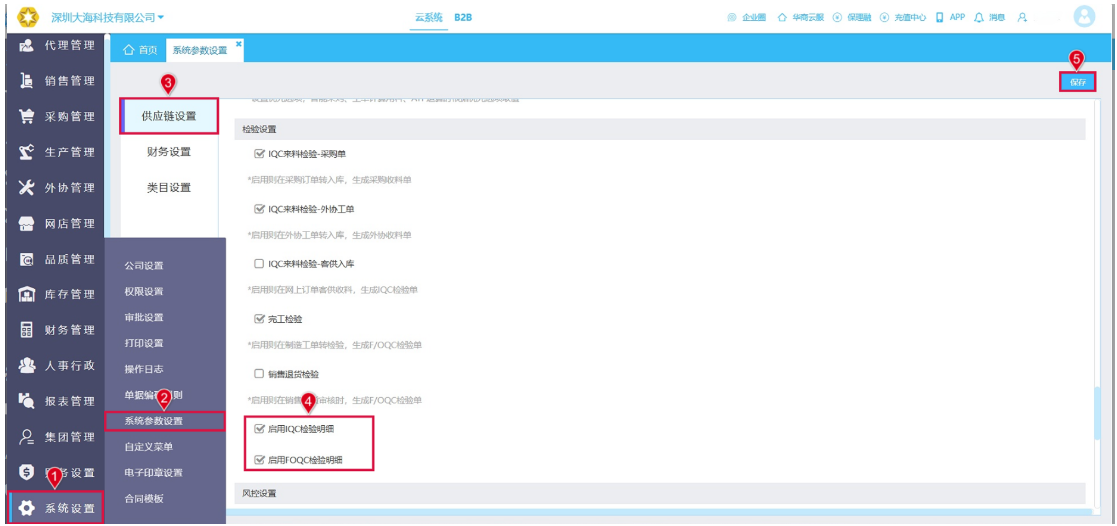This screenshot has height=526, width=1117.
Task: Click the phone icon for APP
Action: pyautogui.click(x=940, y=17)
